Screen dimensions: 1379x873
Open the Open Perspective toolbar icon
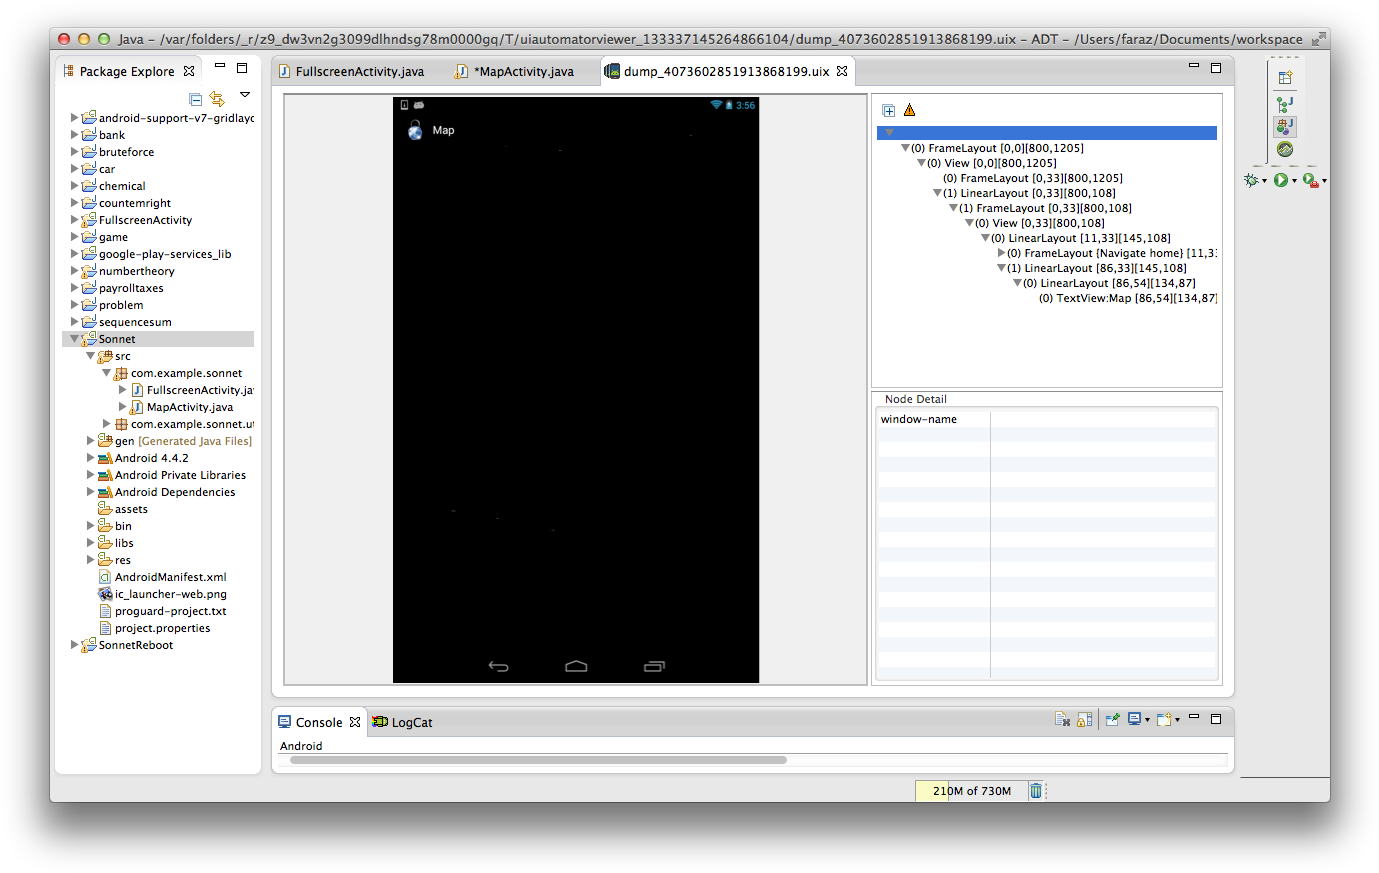[x=1285, y=77]
